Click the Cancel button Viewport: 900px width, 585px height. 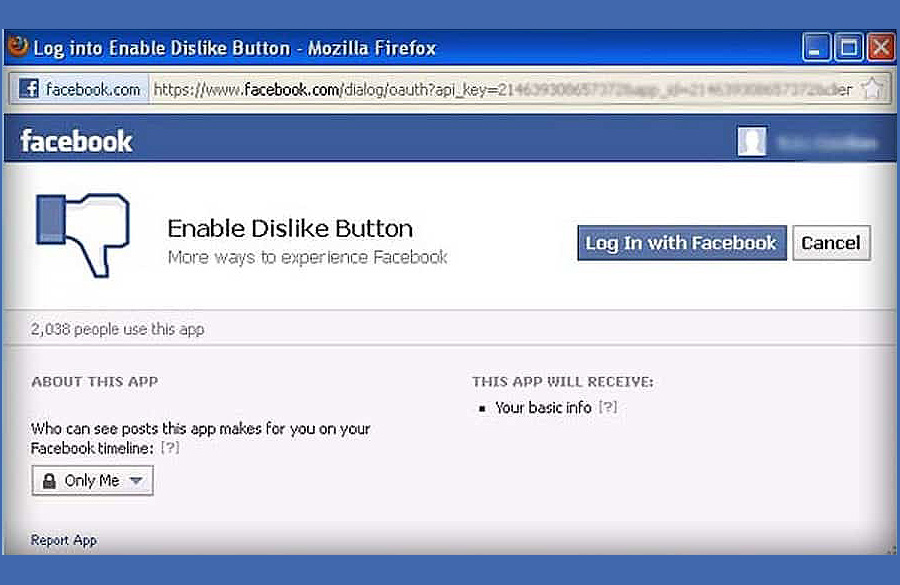click(x=831, y=243)
